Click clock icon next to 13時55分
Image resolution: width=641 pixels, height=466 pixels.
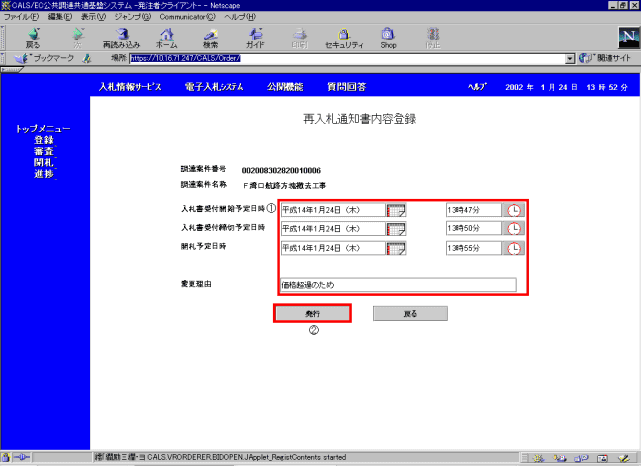coord(513,248)
